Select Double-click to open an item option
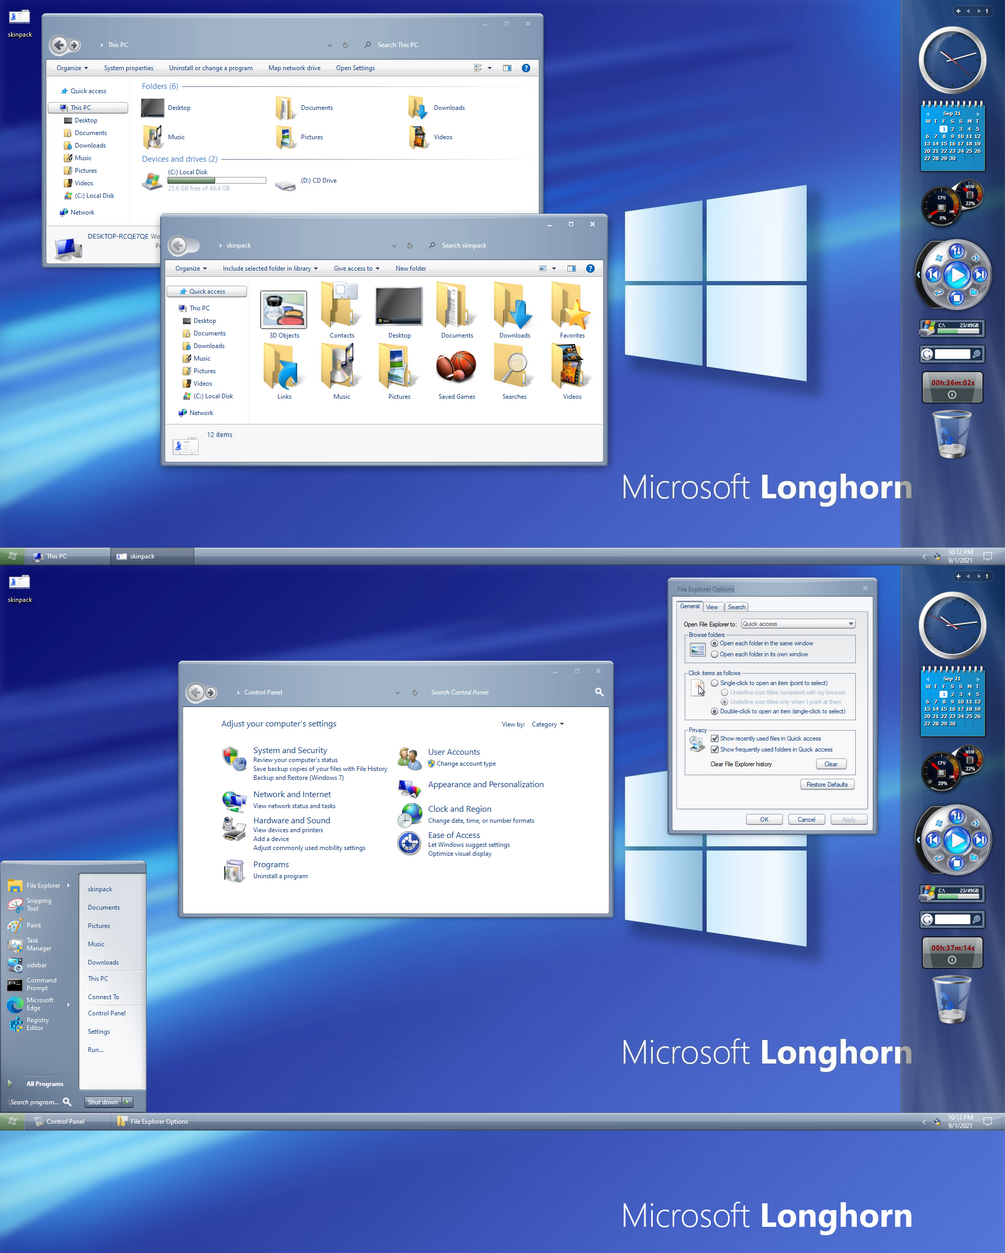The width and height of the screenshot is (1005, 1253). click(x=777, y=711)
